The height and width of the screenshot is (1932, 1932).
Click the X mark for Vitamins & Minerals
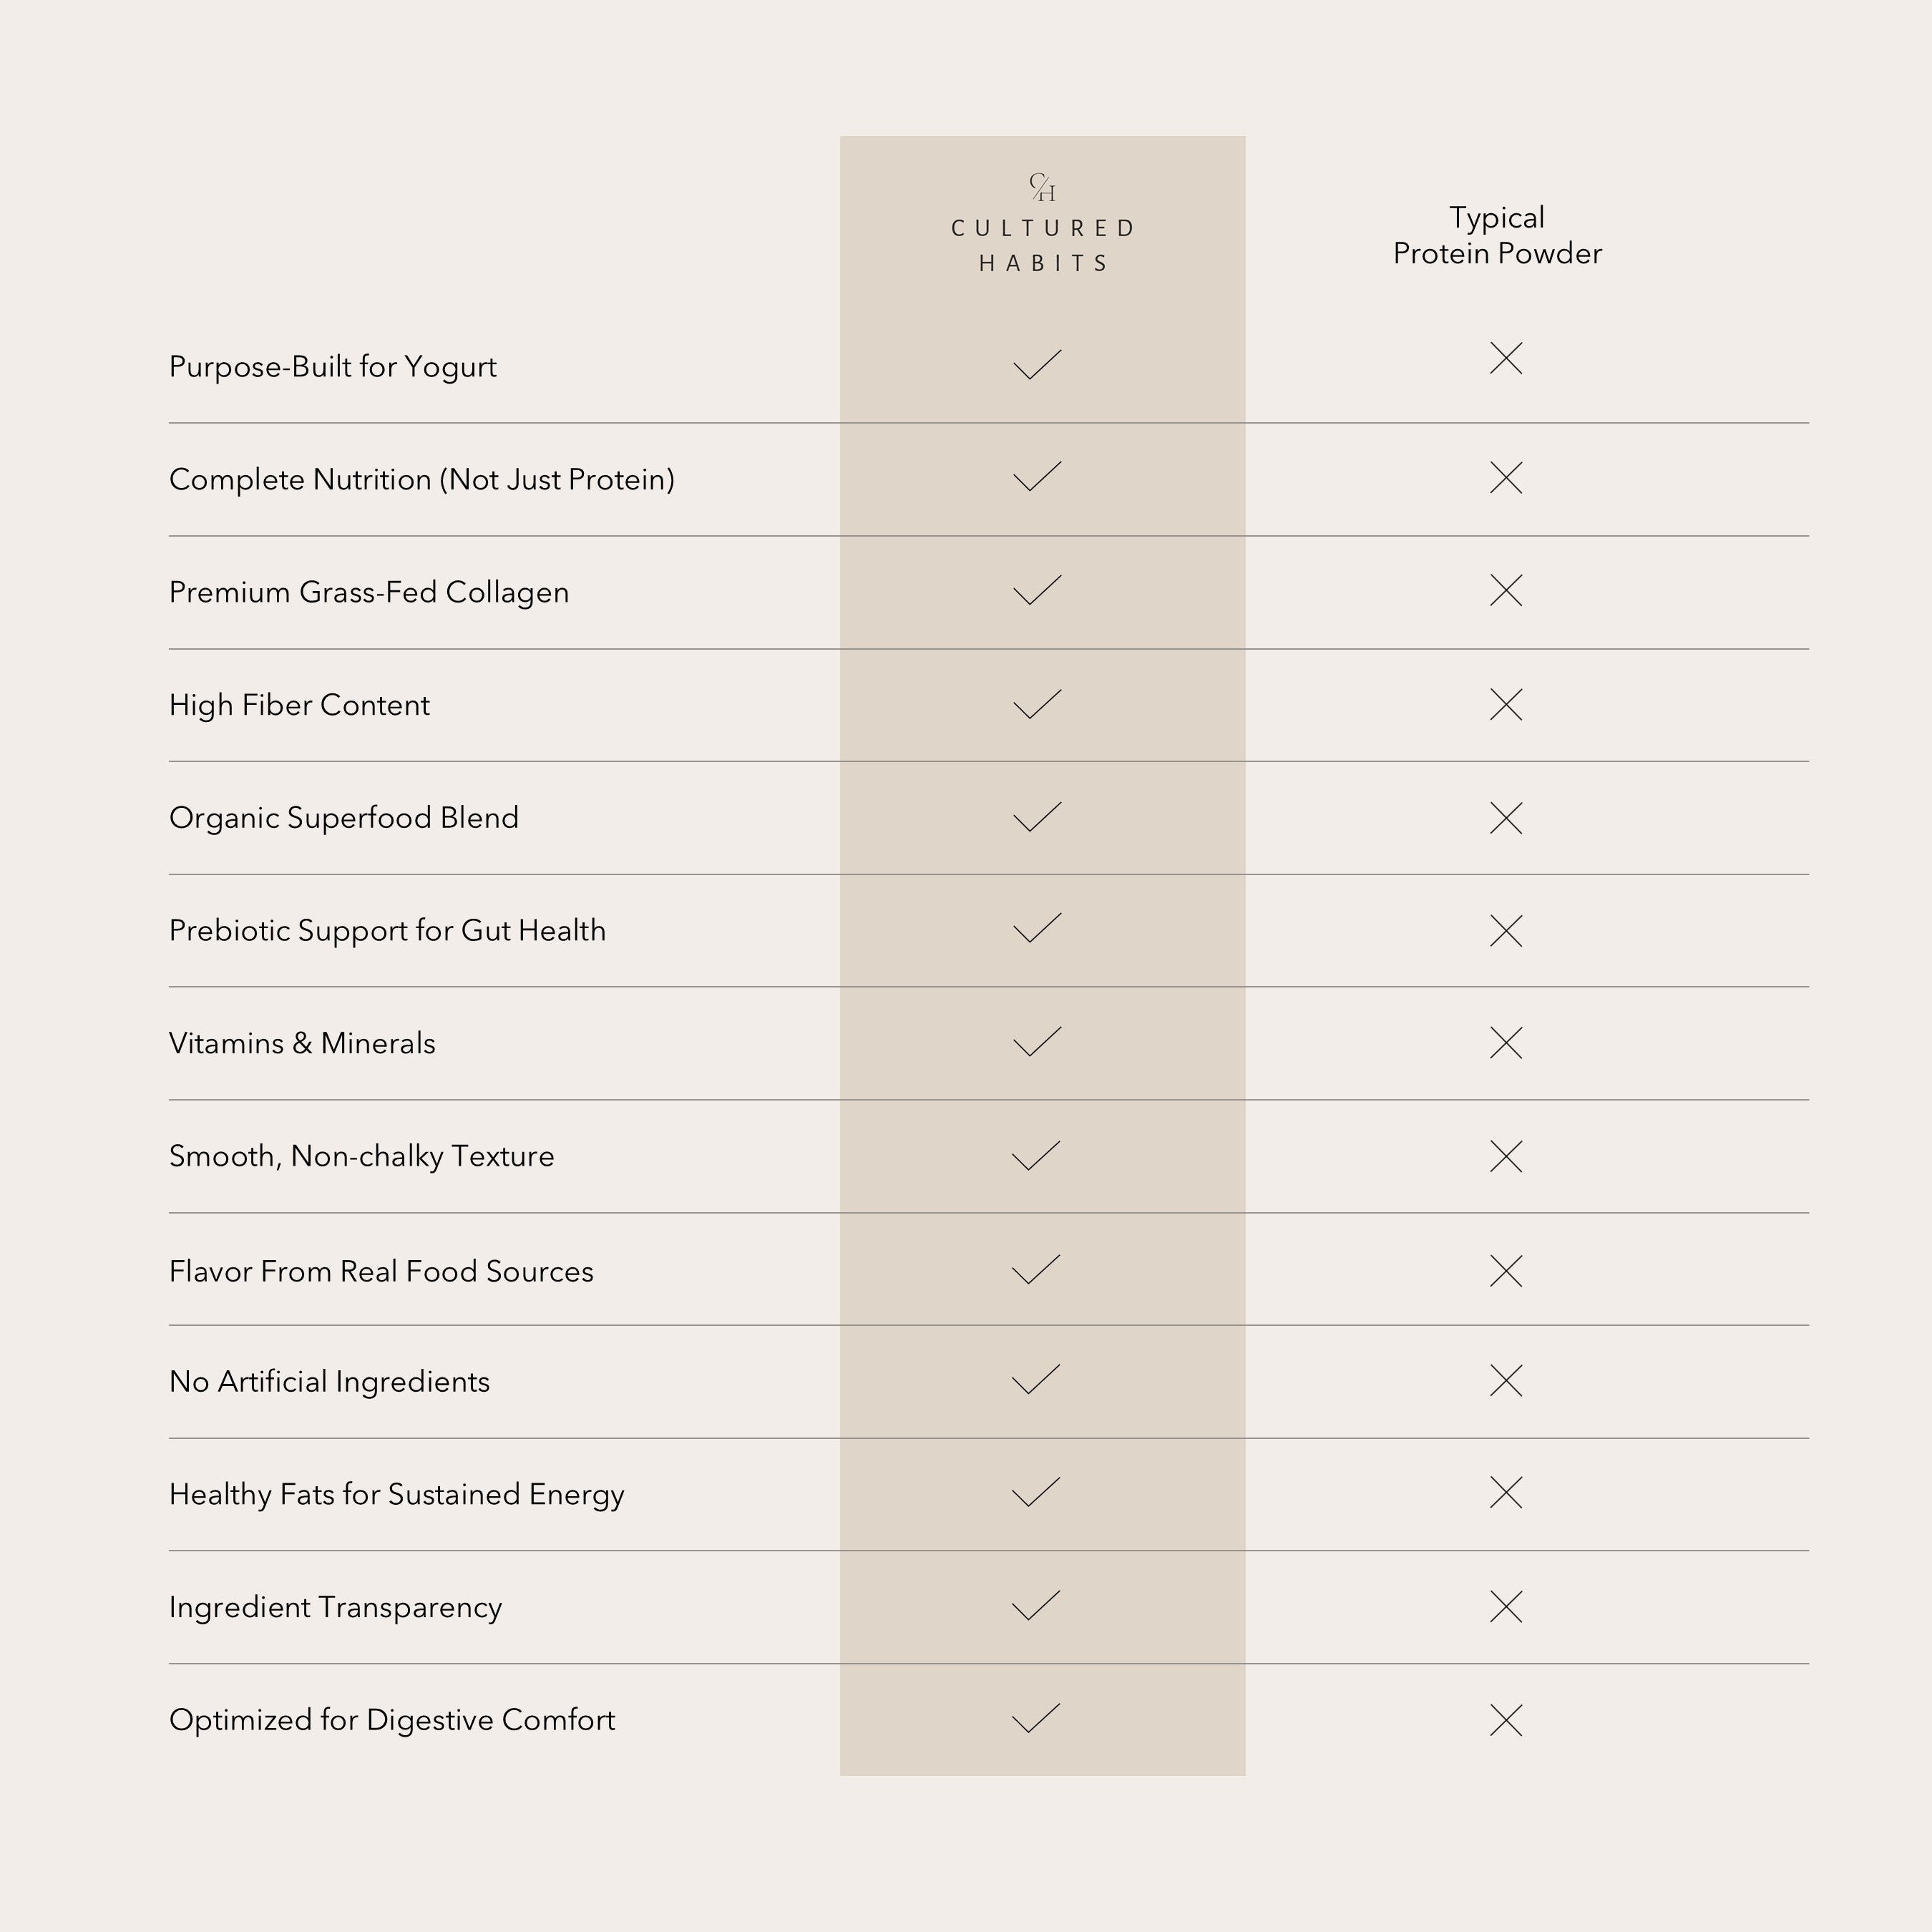(x=1505, y=1043)
